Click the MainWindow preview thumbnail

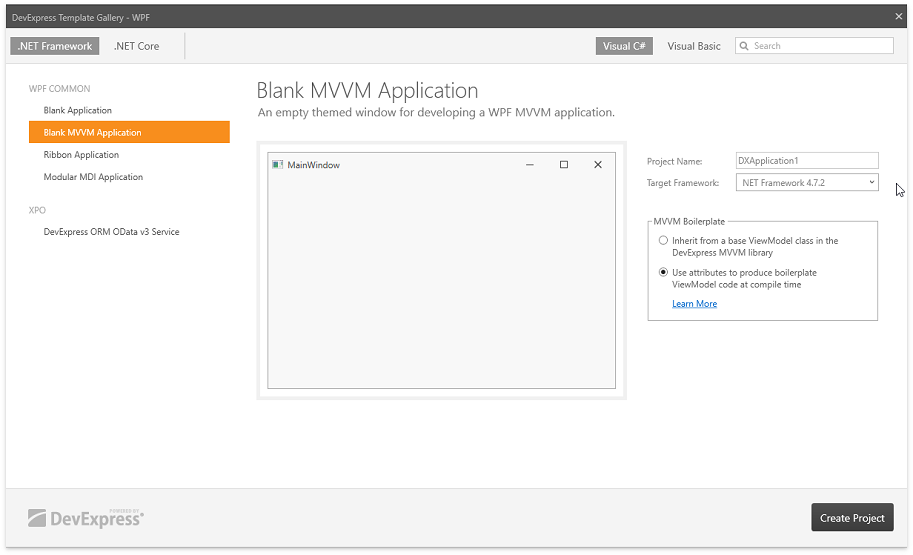pyautogui.click(x=441, y=270)
